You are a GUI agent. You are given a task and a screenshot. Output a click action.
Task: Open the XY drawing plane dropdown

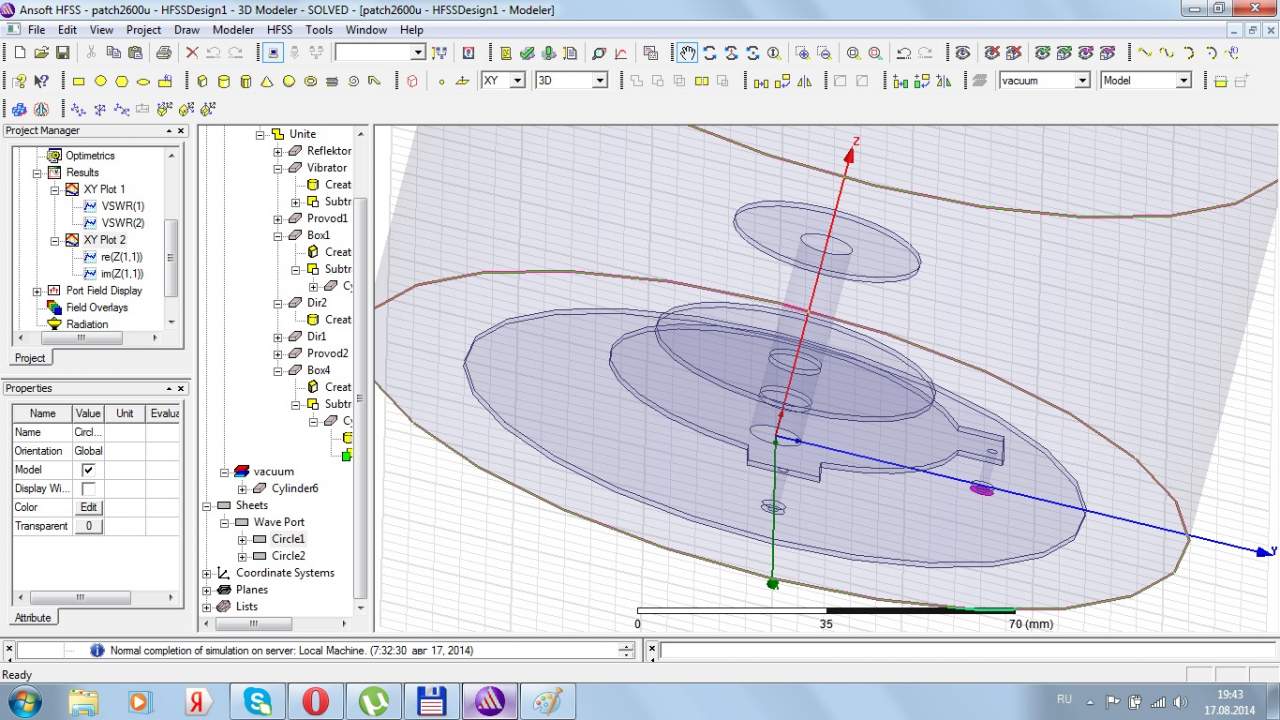point(517,81)
